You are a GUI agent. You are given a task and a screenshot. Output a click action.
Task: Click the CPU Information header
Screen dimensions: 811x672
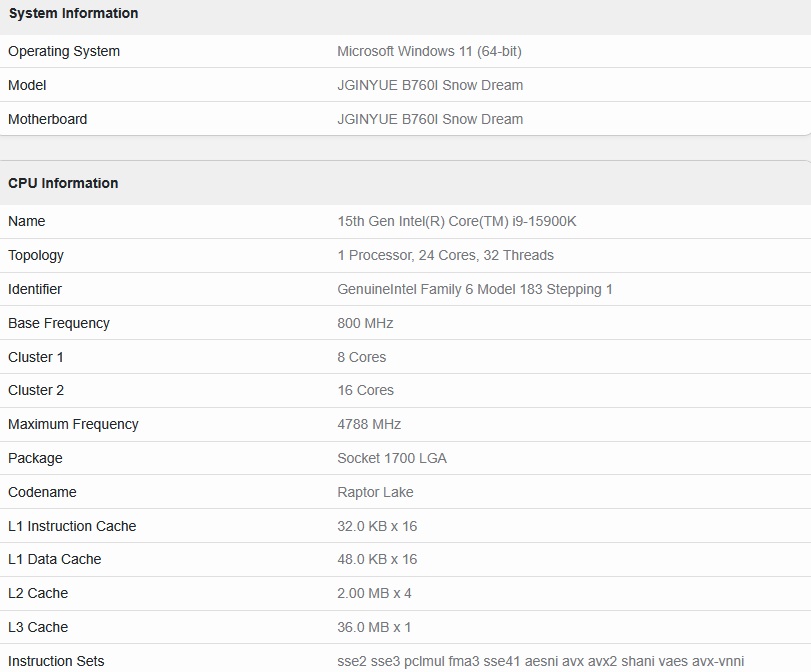click(63, 183)
